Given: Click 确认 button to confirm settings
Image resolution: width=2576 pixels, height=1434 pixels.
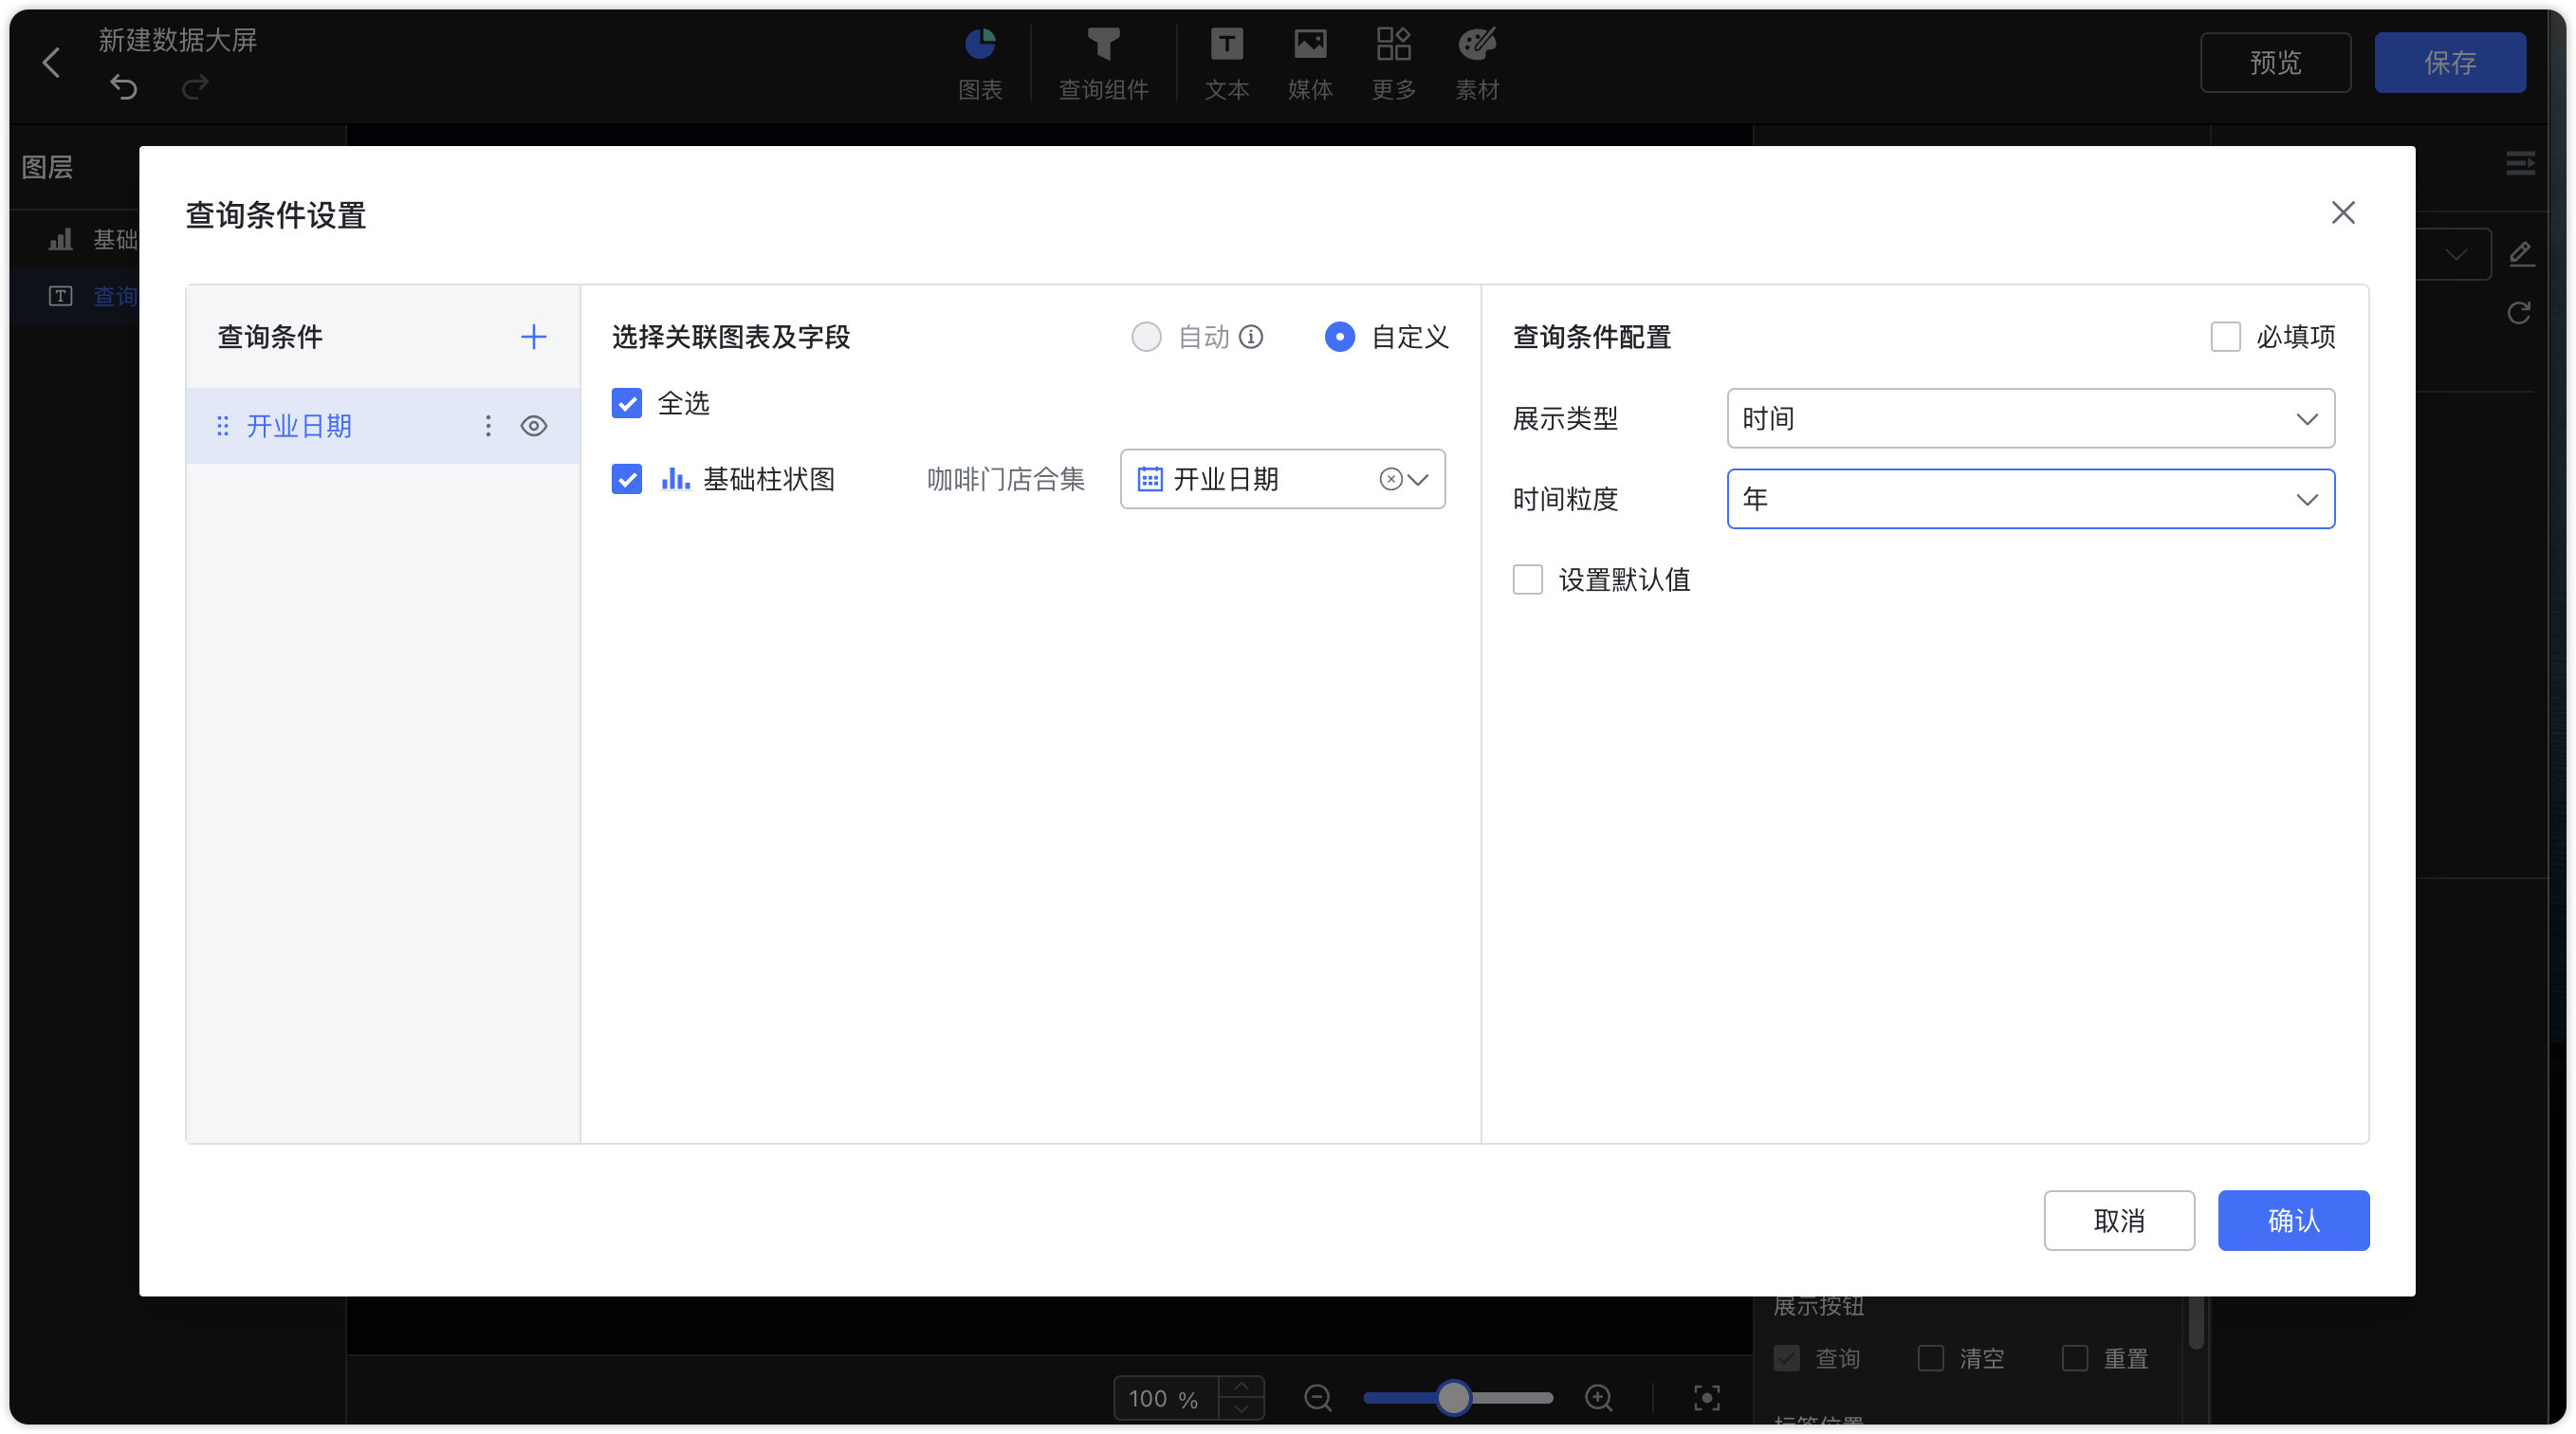Looking at the screenshot, I should (x=2291, y=1221).
